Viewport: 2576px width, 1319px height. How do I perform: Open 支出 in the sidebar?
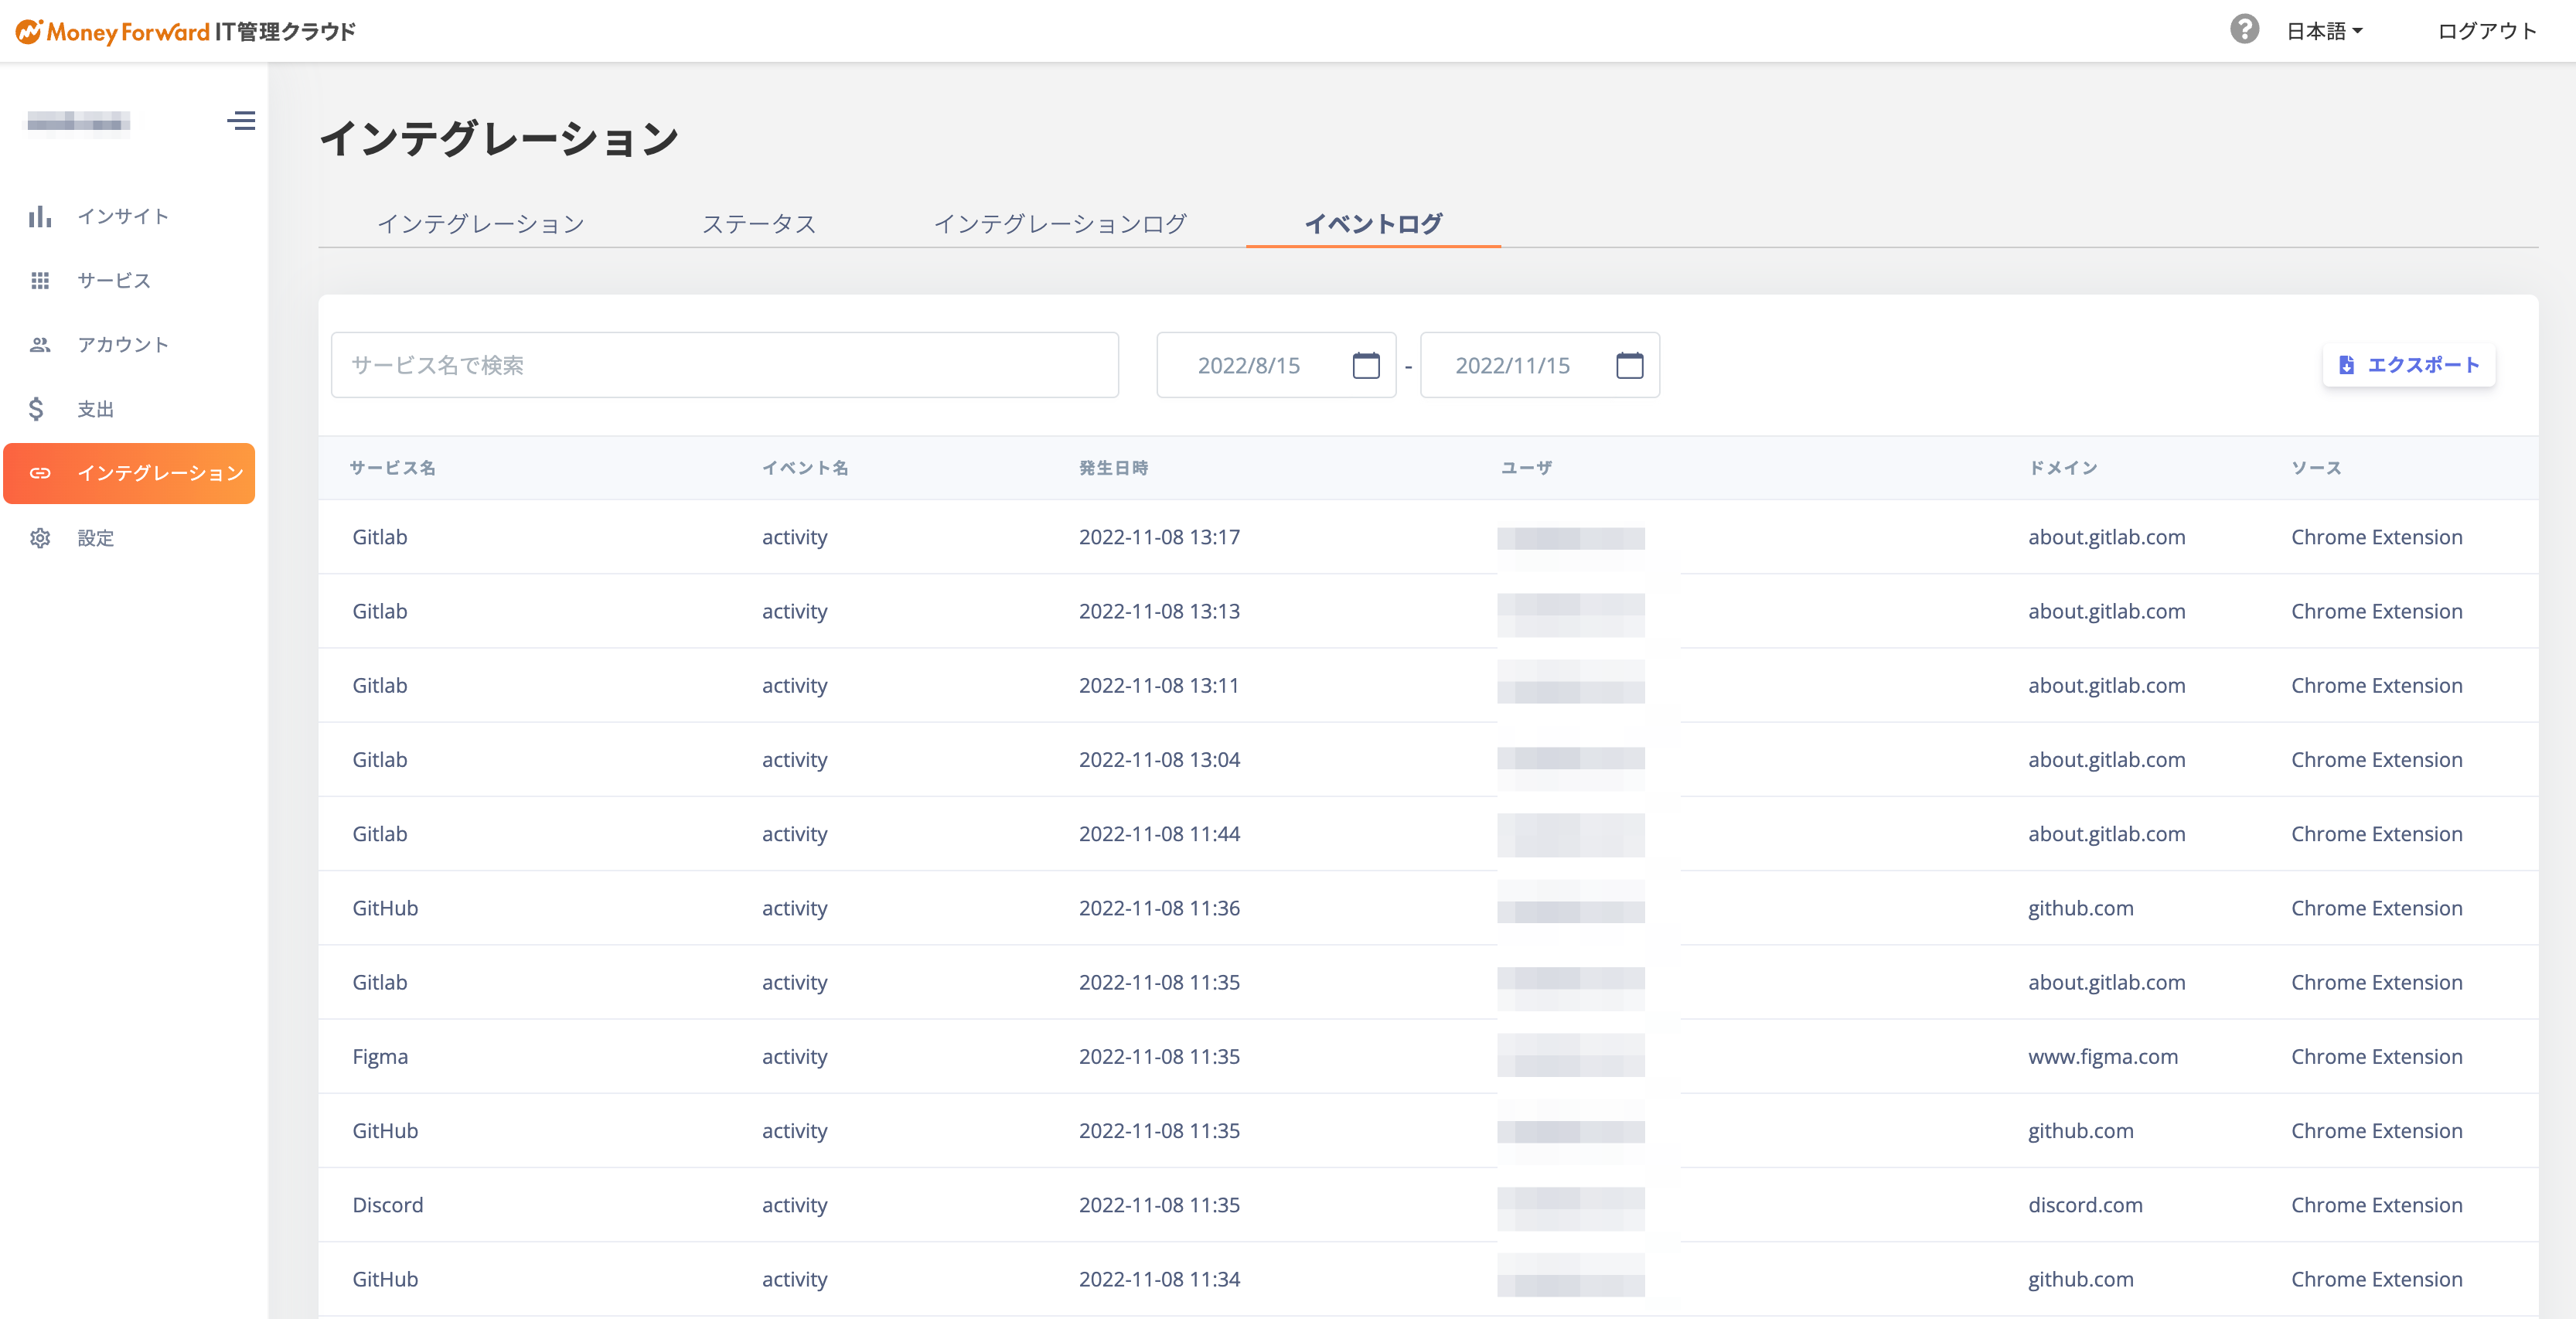pyautogui.click(x=96, y=409)
